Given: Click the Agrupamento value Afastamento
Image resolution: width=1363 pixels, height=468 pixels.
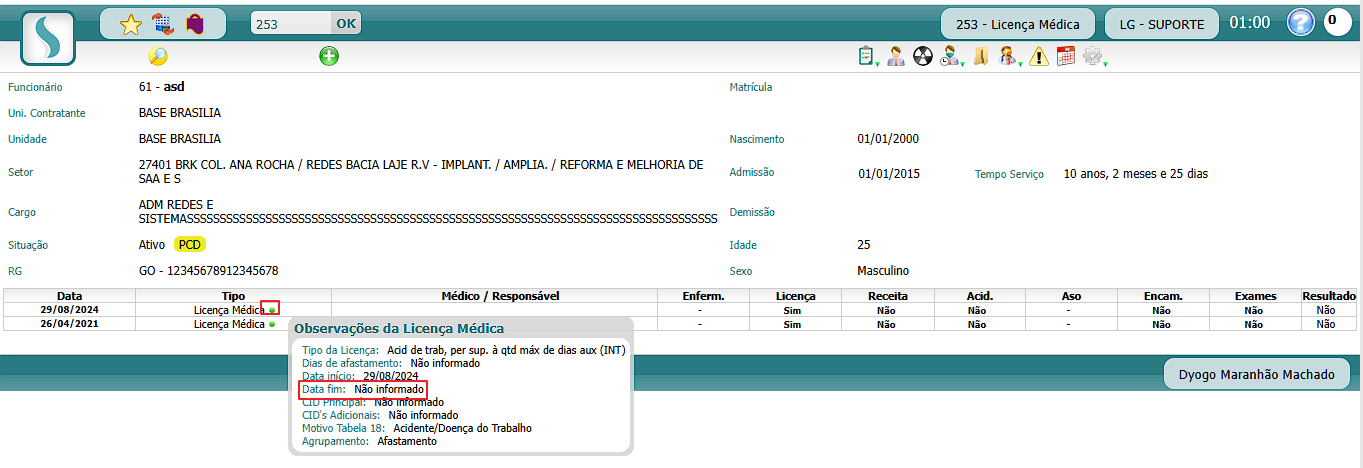Looking at the screenshot, I should (x=407, y=441).
